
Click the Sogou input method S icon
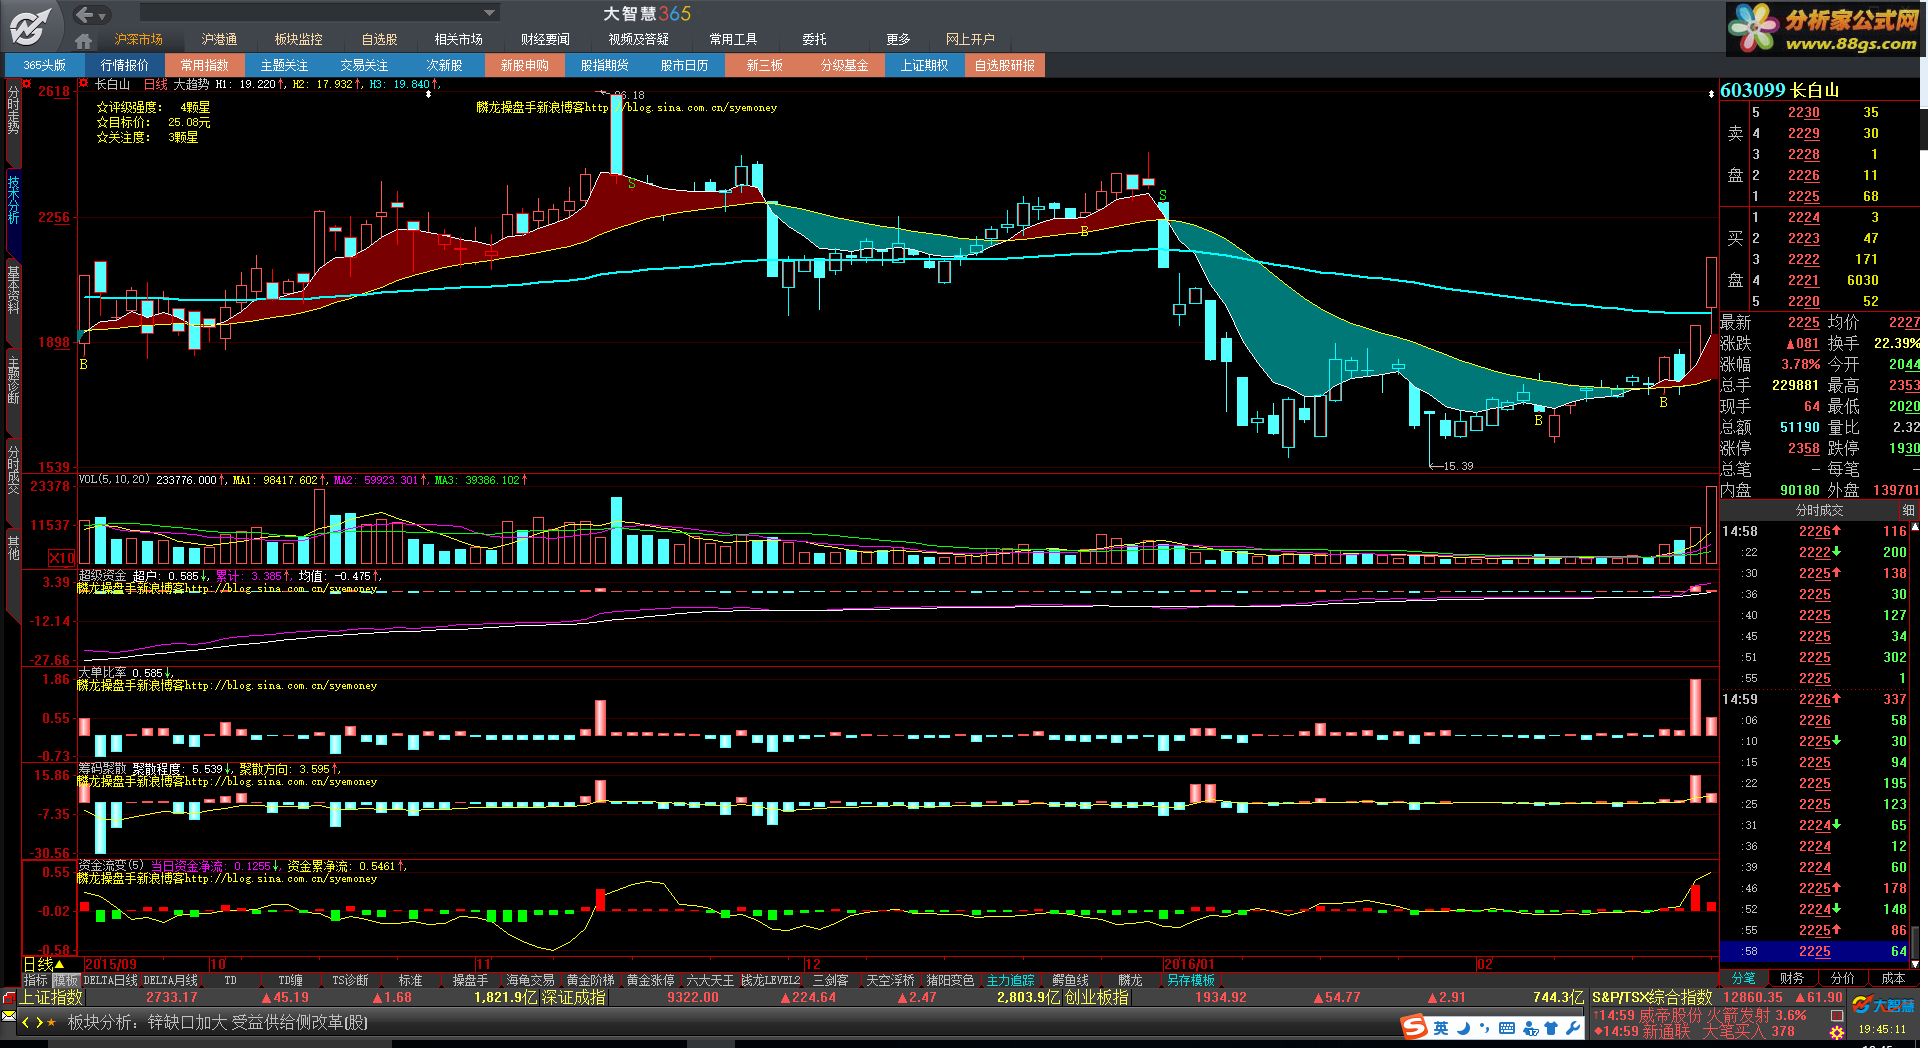tap(1414, 1028)
